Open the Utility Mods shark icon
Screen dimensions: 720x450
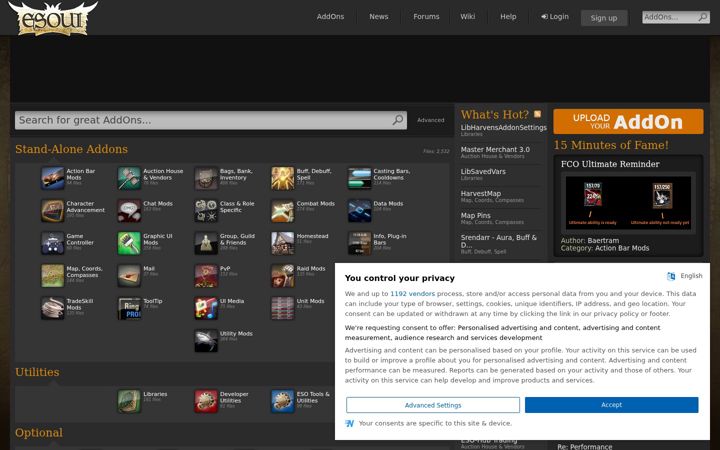pyautogui.click(x=206, y=341)
